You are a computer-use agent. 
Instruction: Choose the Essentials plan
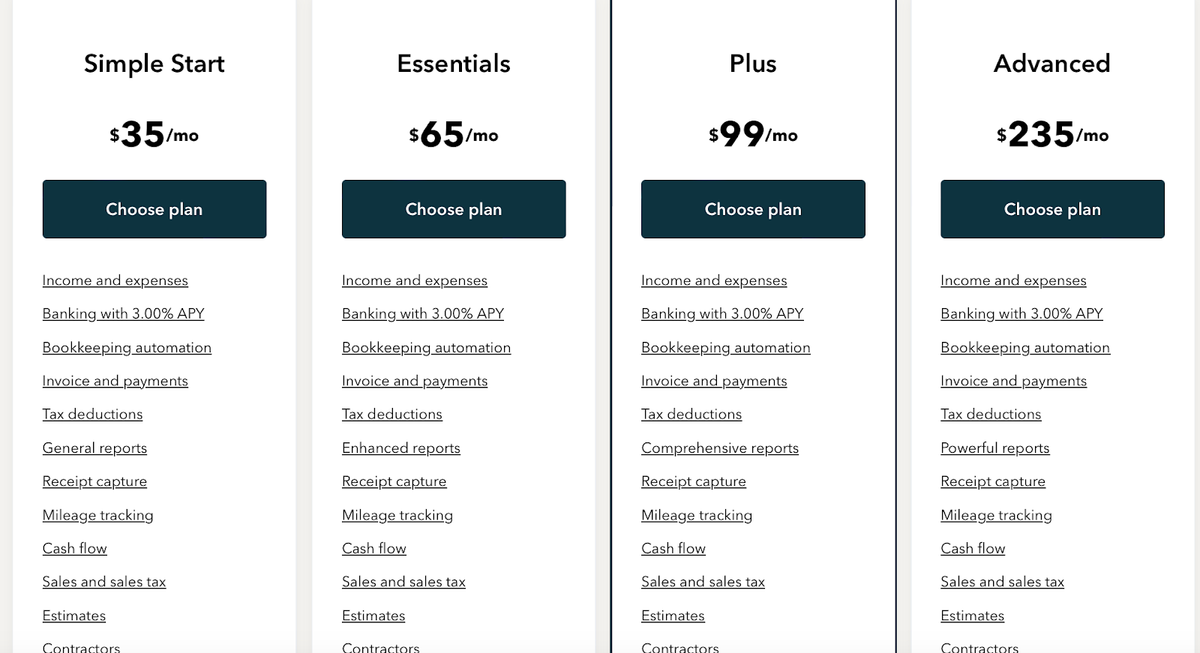click(453, 209)
